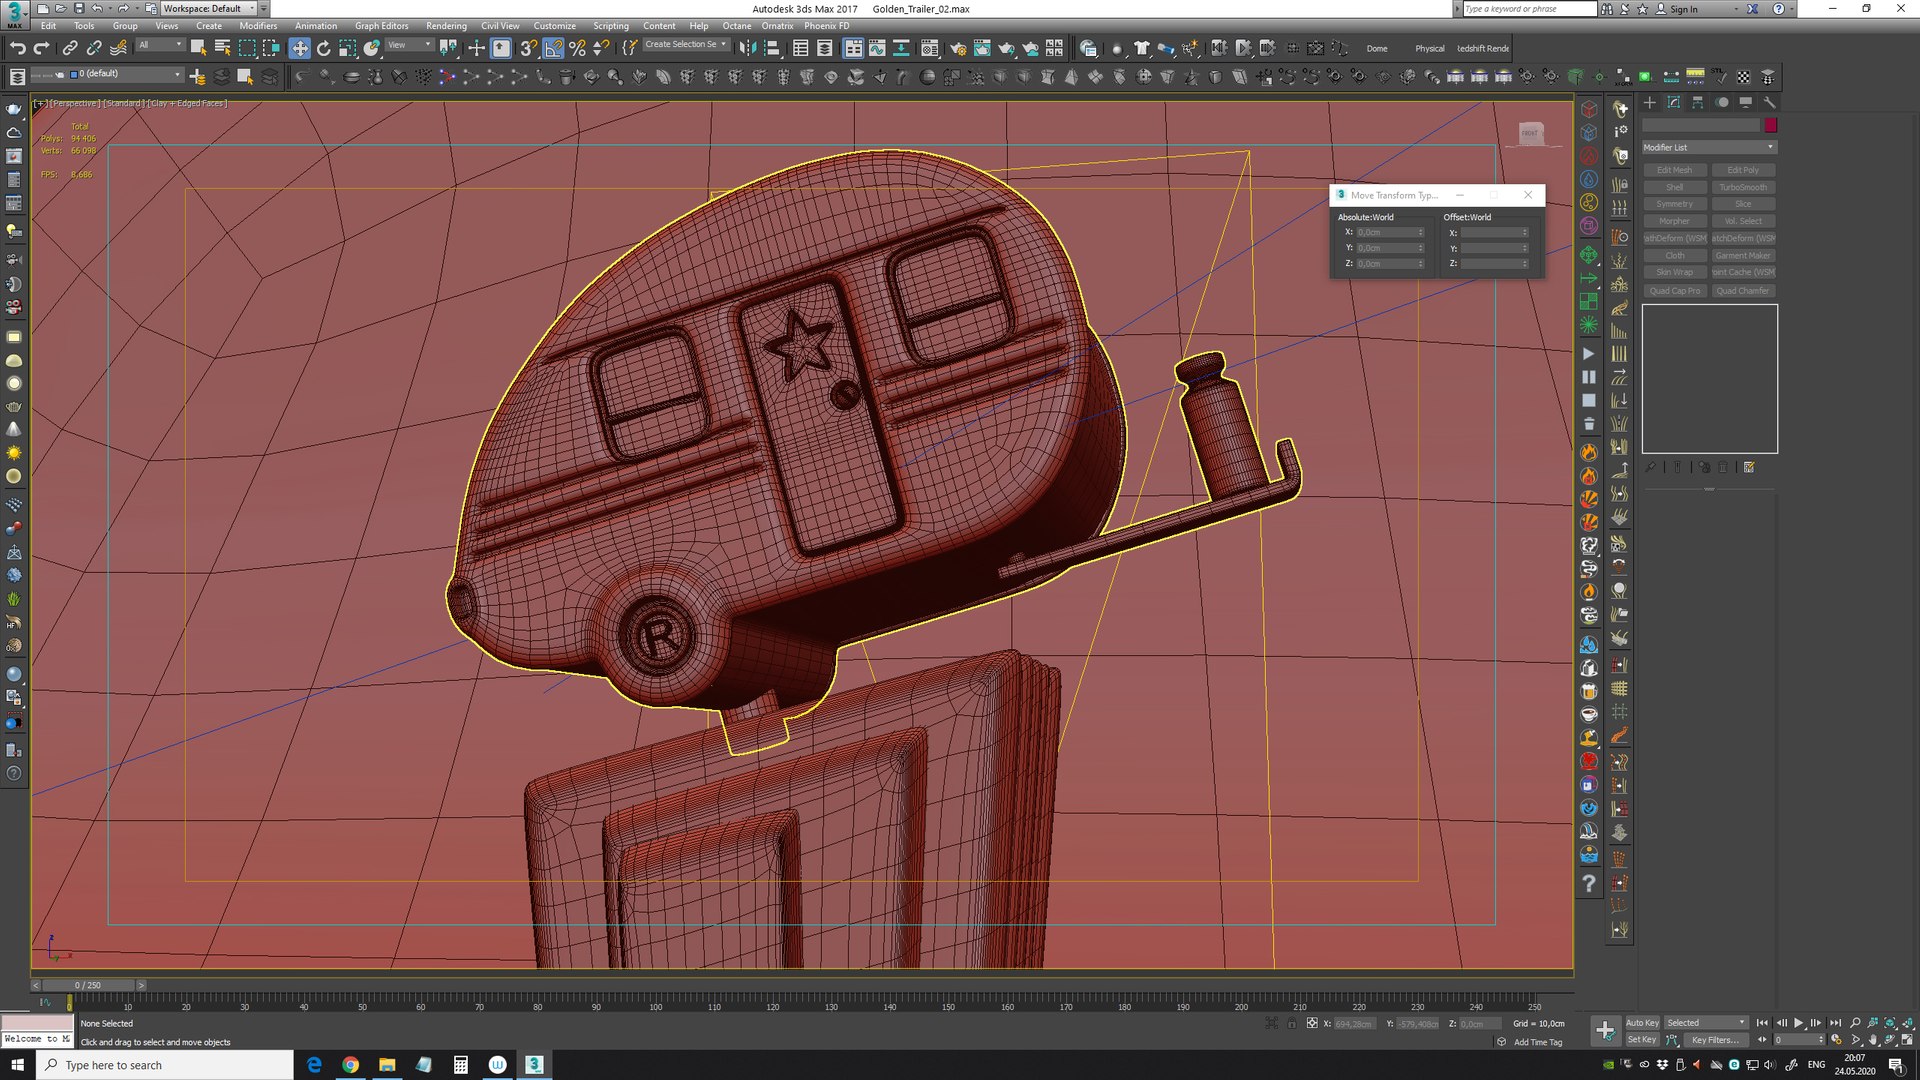Open the Hierarchy command panel tab
This screenshot has width=1920, height=1080.
(x=1698, y=102)
